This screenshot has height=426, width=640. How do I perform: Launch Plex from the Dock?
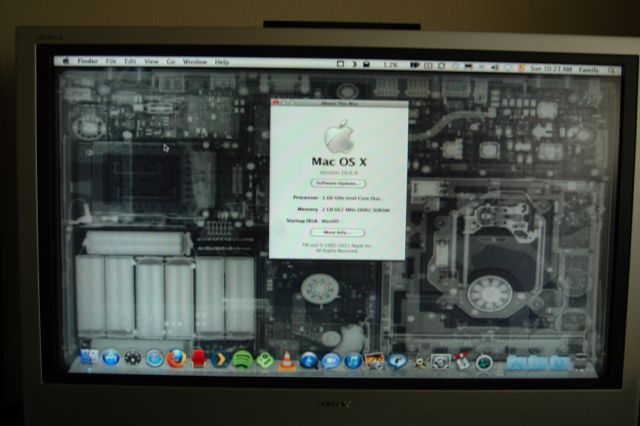click(x=220, y=359)
